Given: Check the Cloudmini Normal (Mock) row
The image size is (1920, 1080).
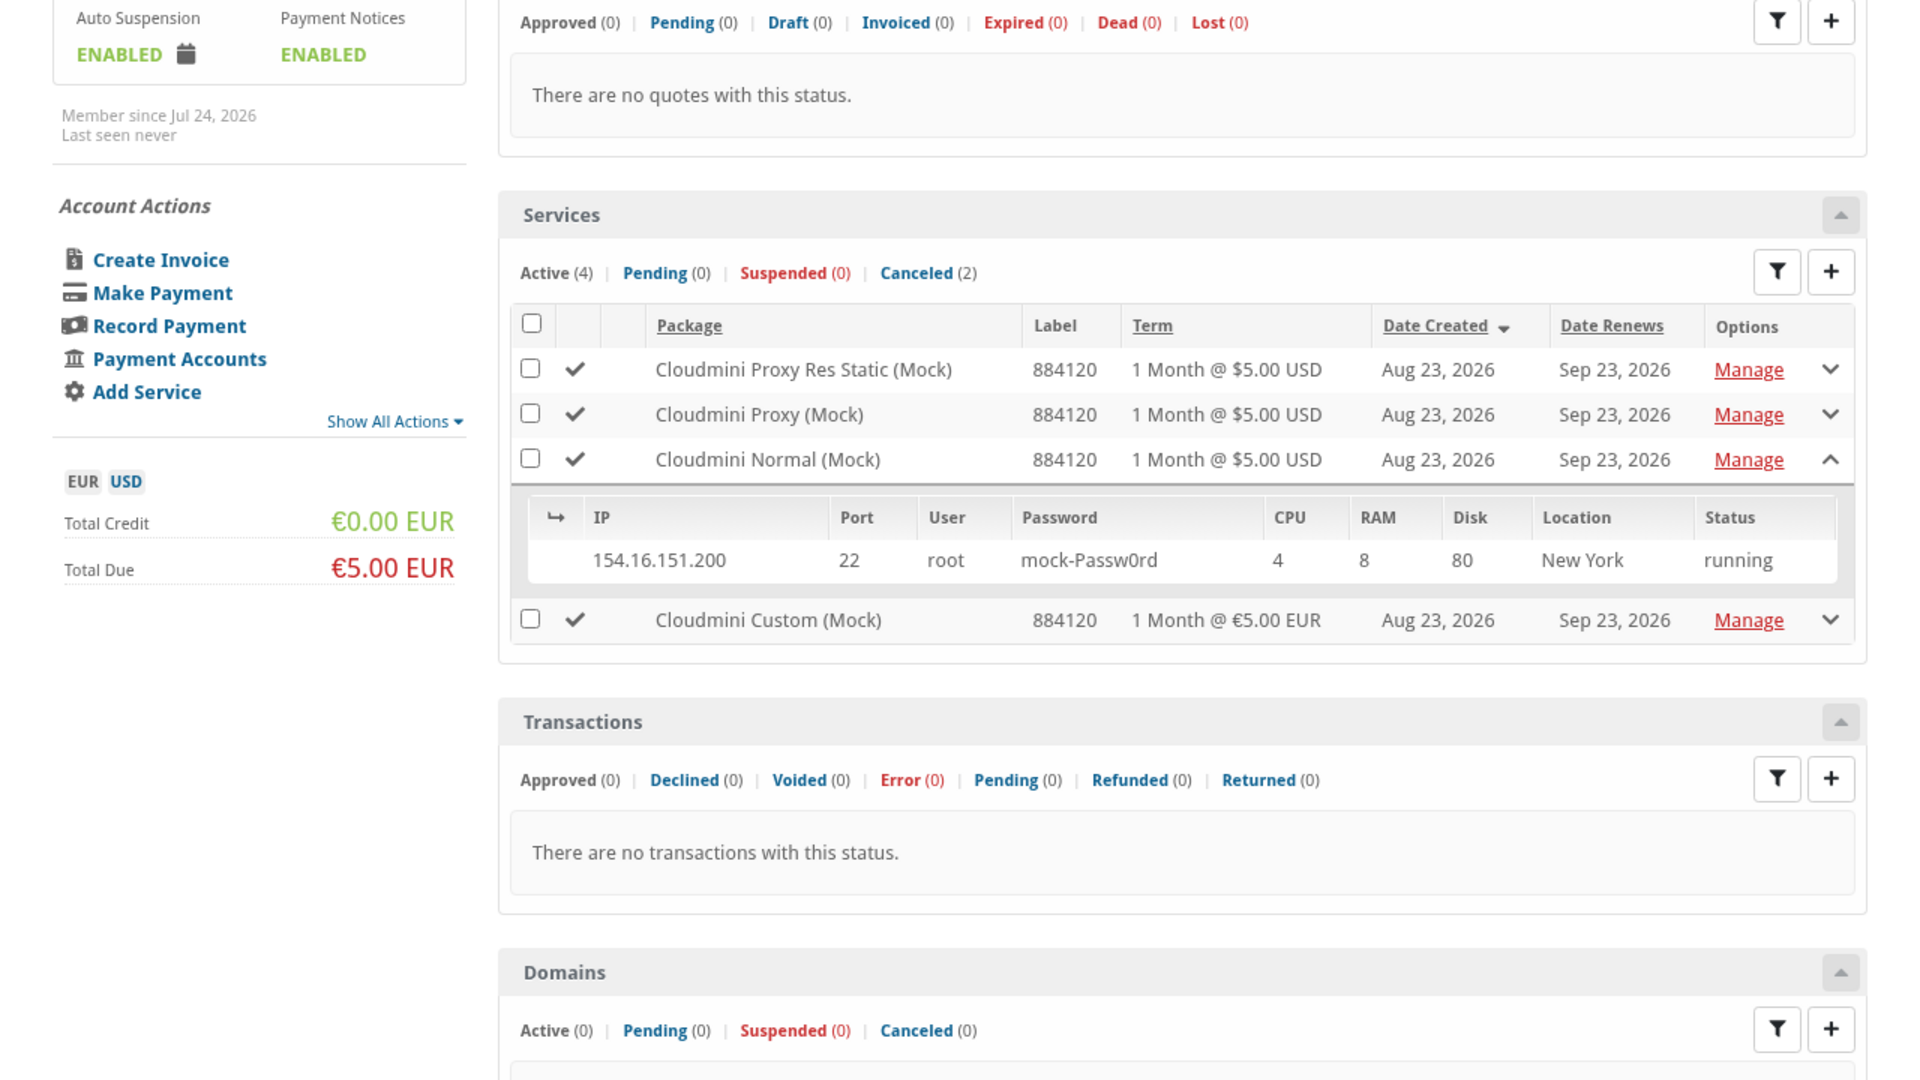Looking at the screenshot, I should coord(531,459).
